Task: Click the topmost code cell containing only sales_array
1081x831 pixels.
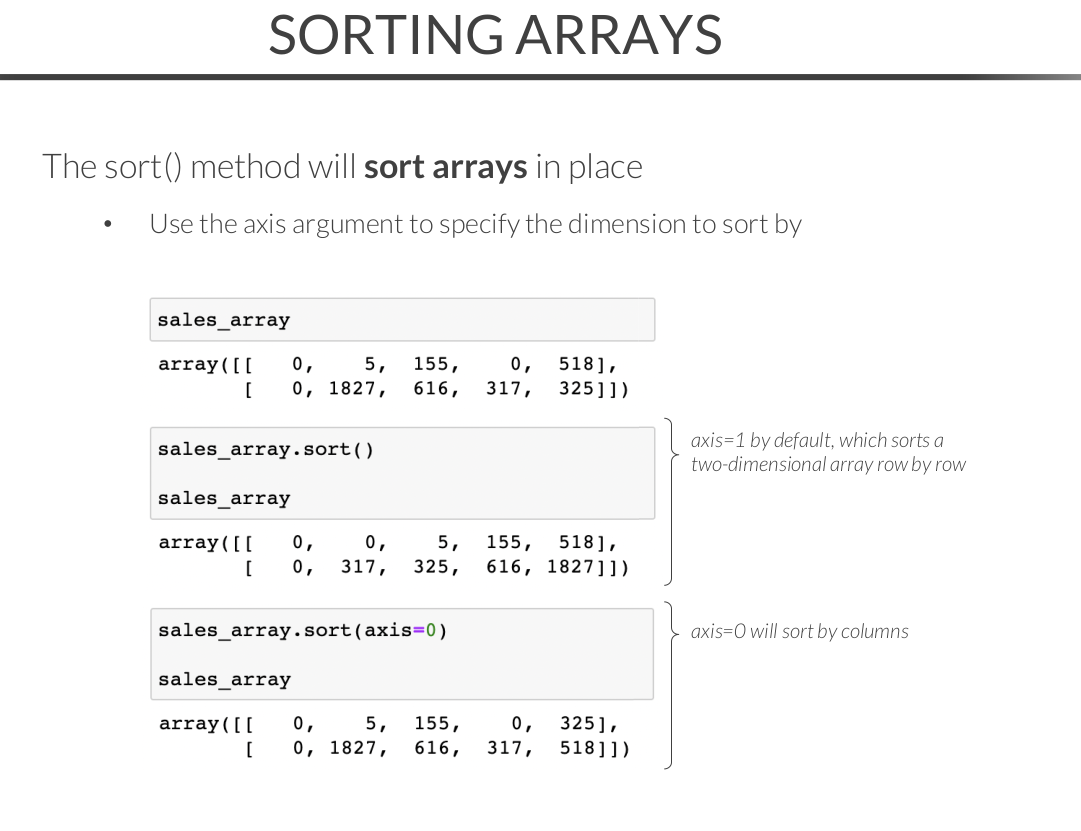Action: tap(402, 320)
